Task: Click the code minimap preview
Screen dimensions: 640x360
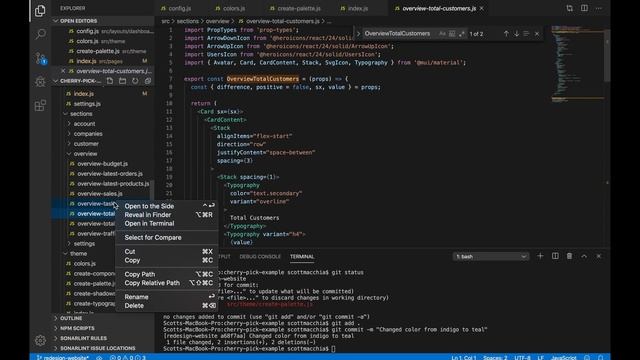Action: (x=578, y=63)
